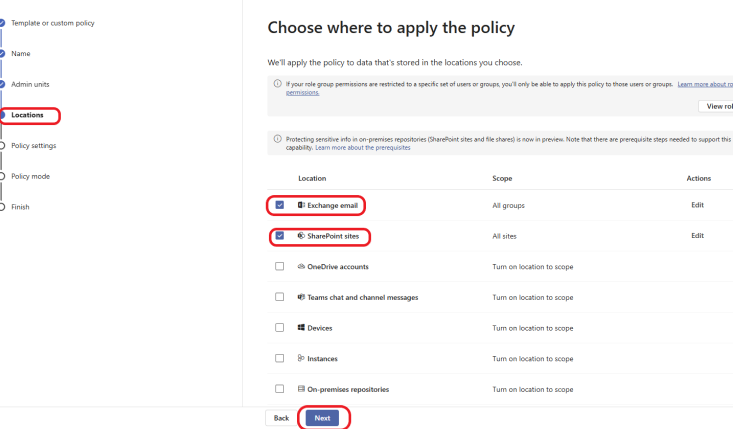Uncheck the SharePoint sites checkbox
Image resolution: width=733 pixels, height=429 pixels.
tap(280, 236)
